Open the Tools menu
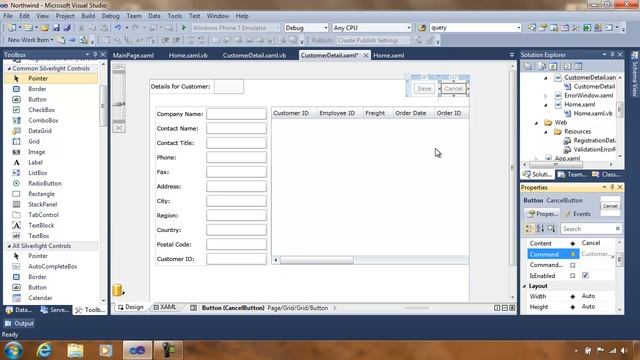The width and height of the screenshot is (640, 360). (175, 16)
